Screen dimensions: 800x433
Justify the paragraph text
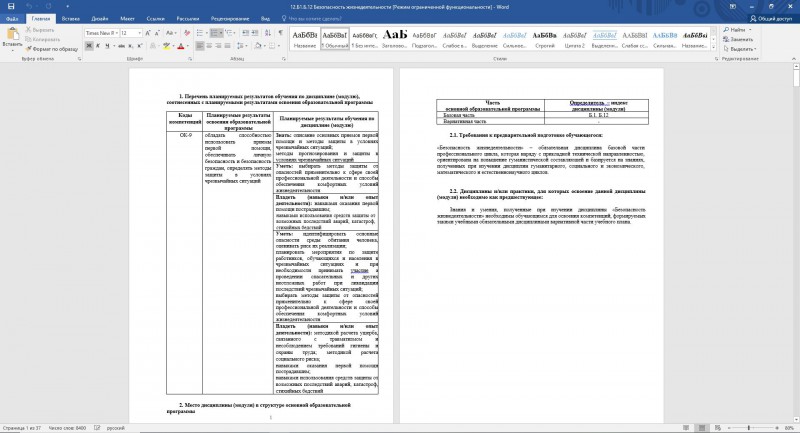point(228,46)
